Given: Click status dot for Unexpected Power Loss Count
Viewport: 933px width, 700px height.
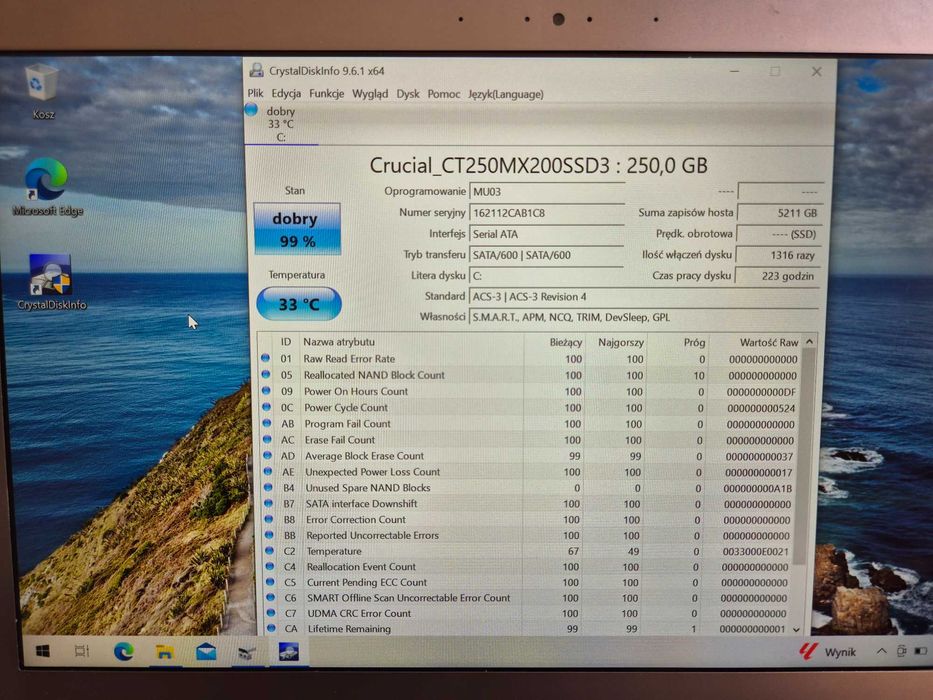Looking at the screenshot, I should (268, 471).
